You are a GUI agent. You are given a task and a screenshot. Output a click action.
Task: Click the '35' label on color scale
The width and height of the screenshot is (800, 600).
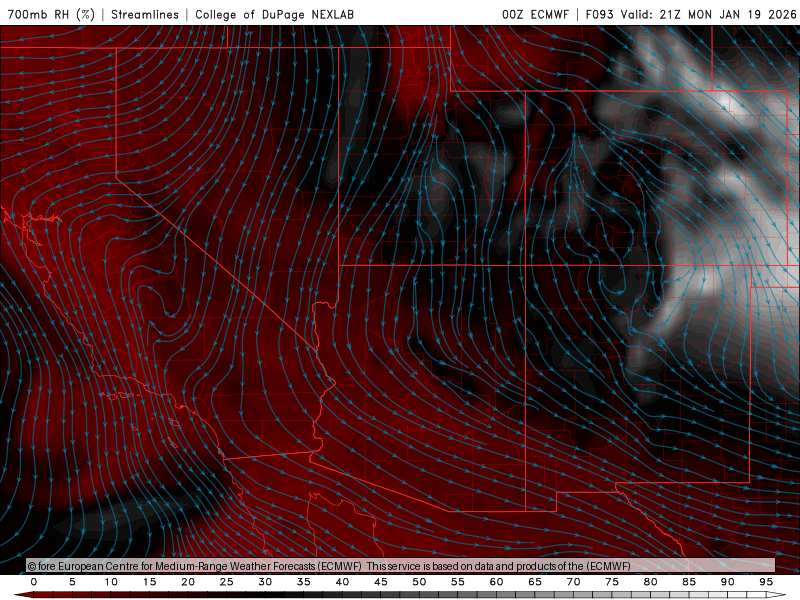(x=304, y=582)
